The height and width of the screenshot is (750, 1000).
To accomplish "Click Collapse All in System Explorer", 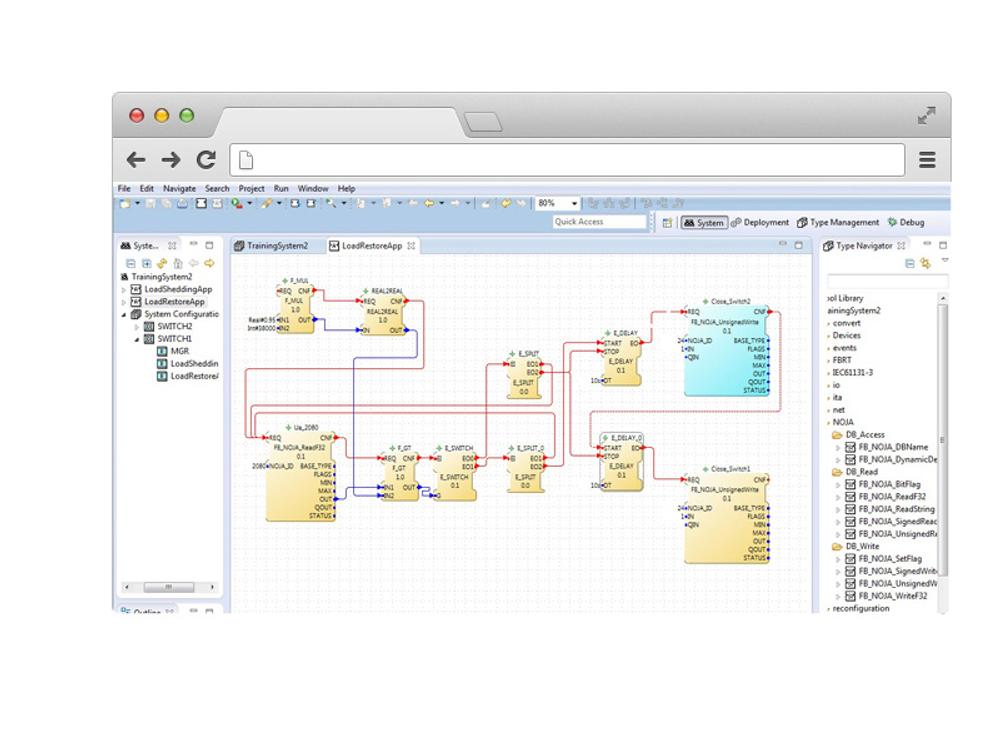I will coord(130,263).
